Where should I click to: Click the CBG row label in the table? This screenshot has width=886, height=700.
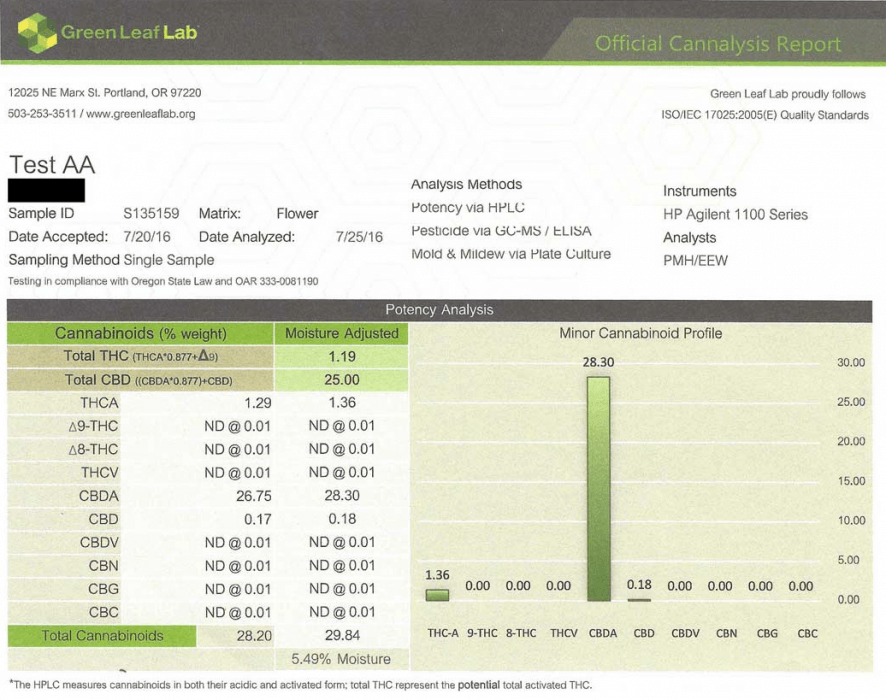pyautogui.click(x=103, y=589)
